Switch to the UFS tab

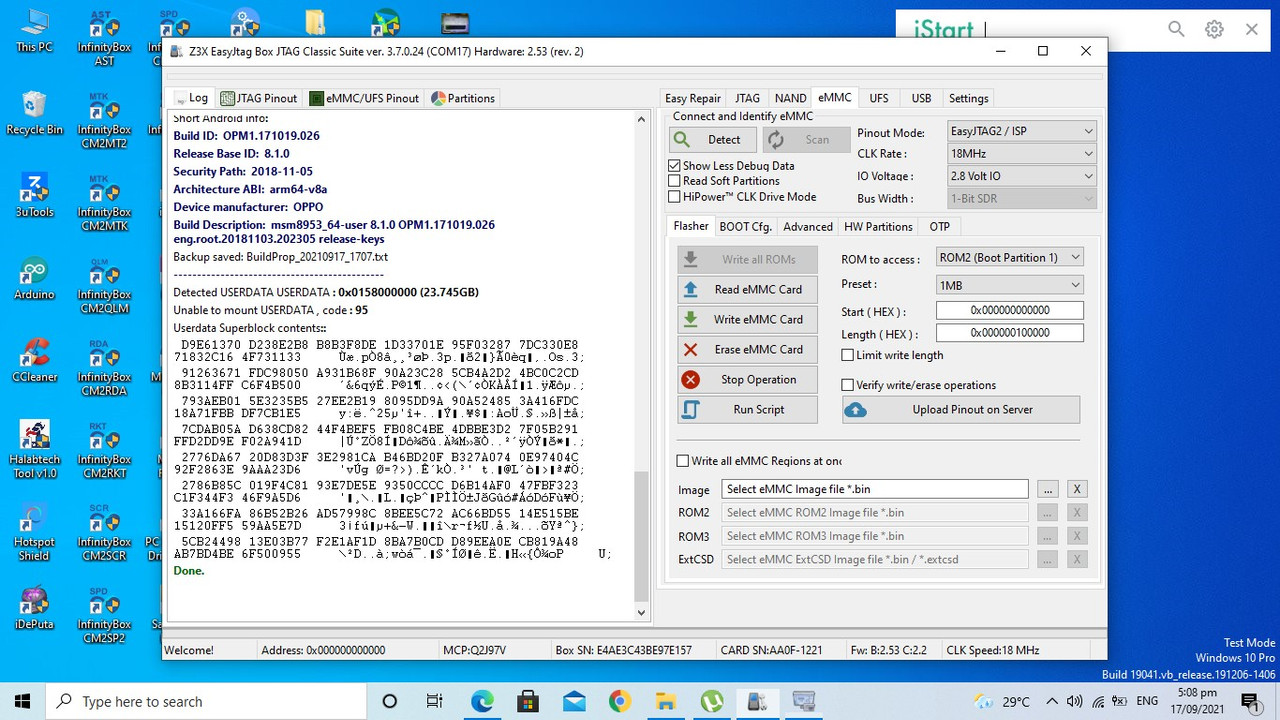[x=878, y=98]
